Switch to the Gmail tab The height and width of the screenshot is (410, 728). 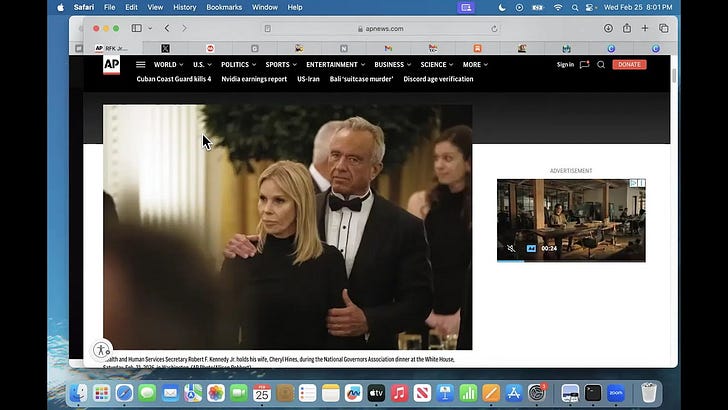[388, 48]
